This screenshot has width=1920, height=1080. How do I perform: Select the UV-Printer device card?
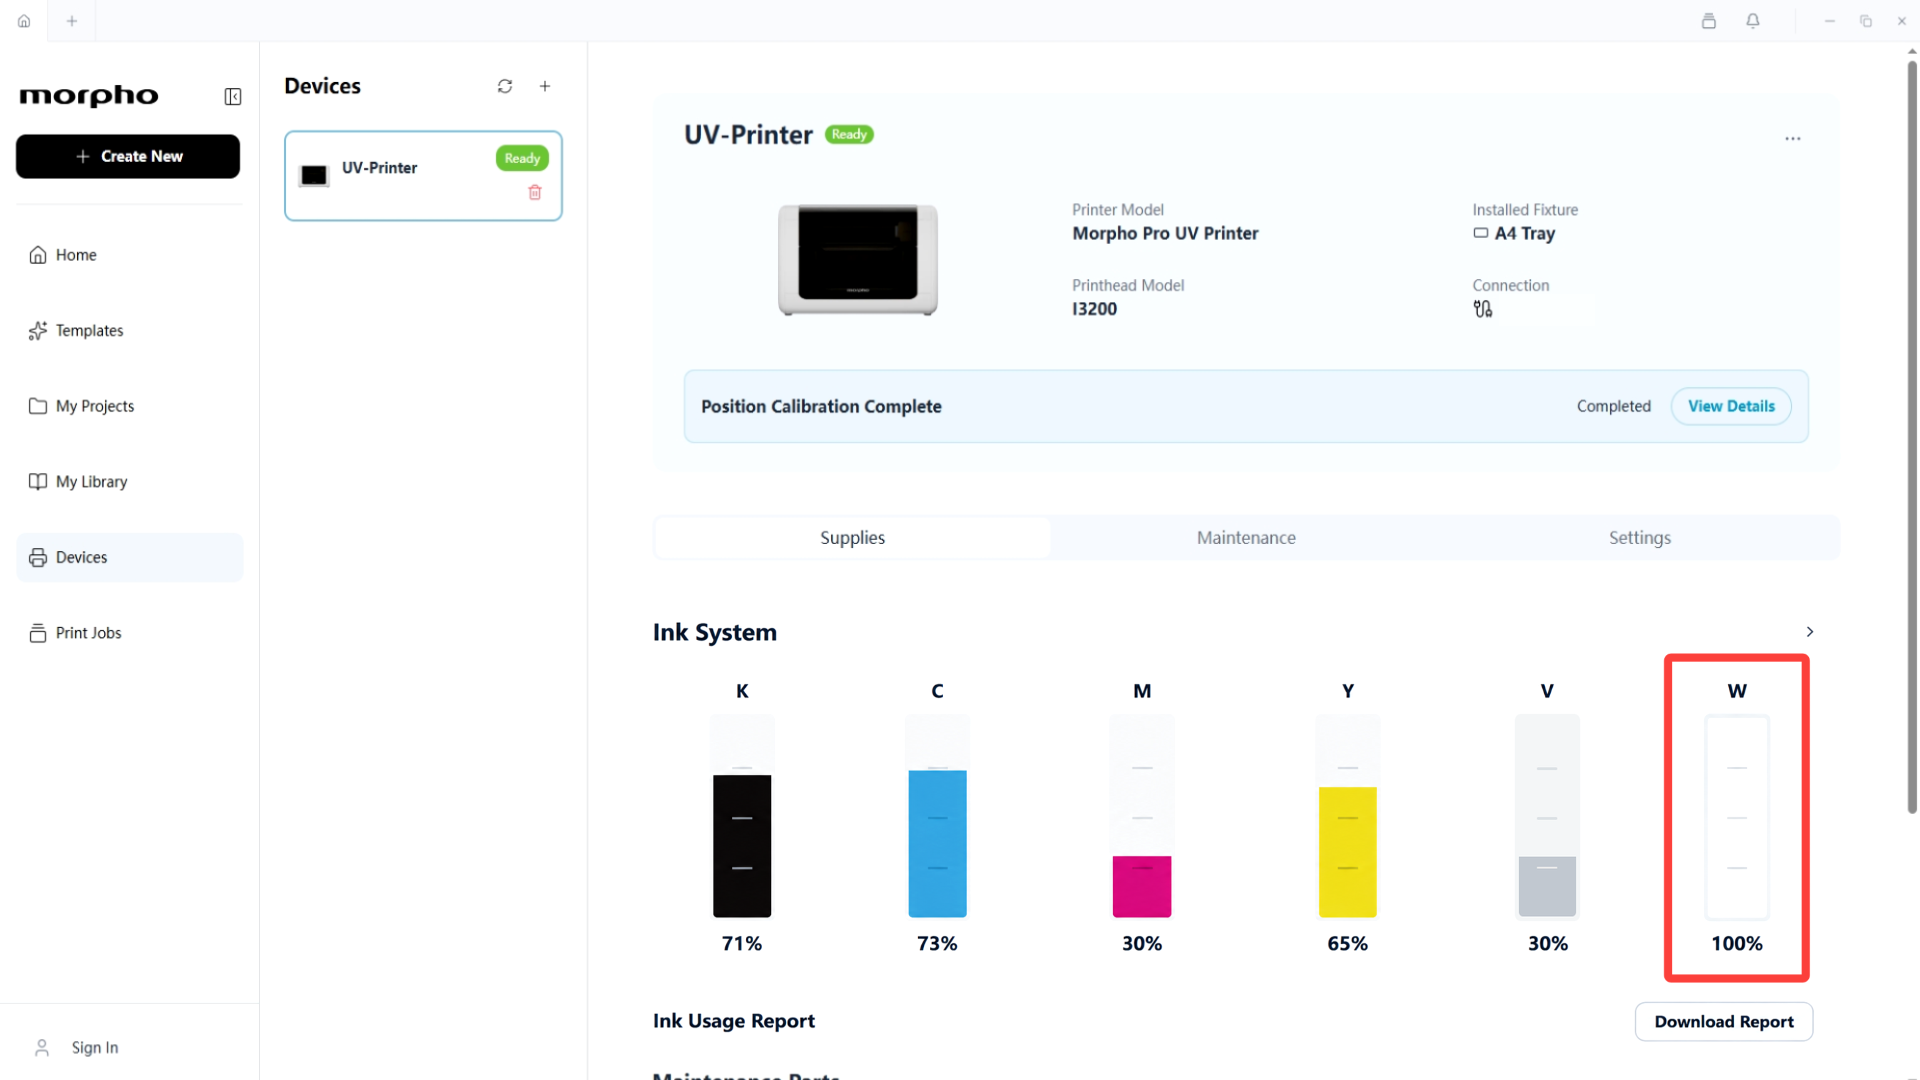[x=423, y=176]
